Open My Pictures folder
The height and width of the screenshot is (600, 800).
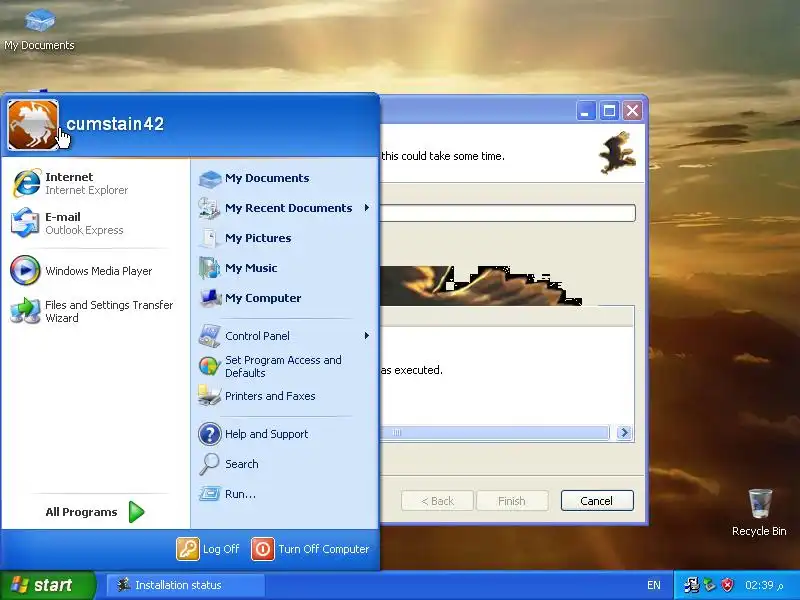[x=285, y=238]
